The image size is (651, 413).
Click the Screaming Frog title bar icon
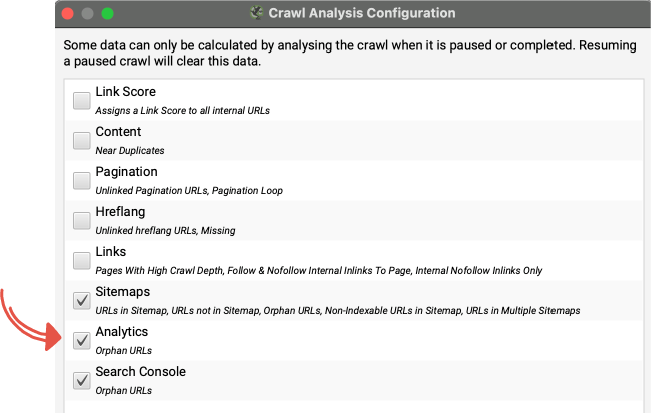pyautogui.click(x=258, y=14)
